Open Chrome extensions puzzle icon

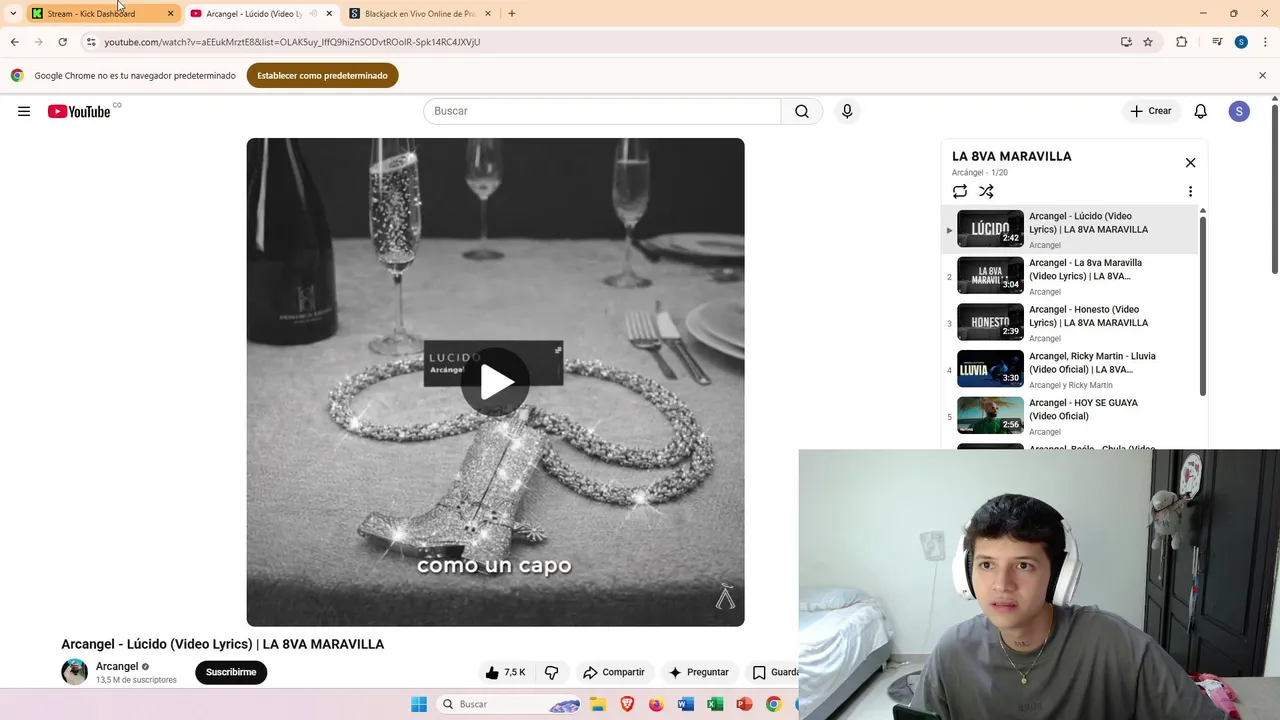[x=1181, y=42]
